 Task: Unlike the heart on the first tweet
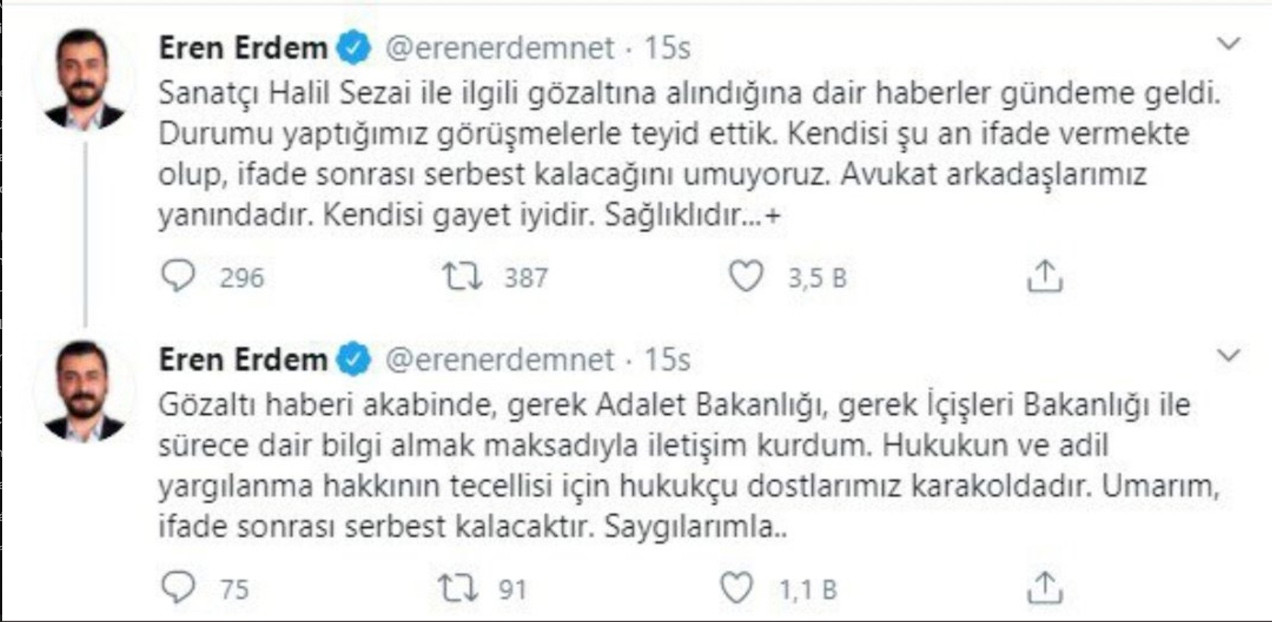coord(744,275)
